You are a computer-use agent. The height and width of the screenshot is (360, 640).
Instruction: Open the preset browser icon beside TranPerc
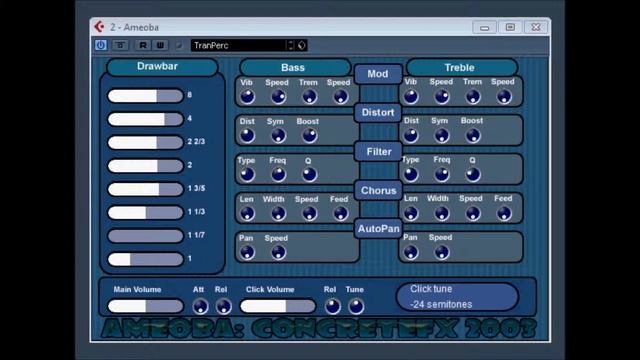point(301,45)
